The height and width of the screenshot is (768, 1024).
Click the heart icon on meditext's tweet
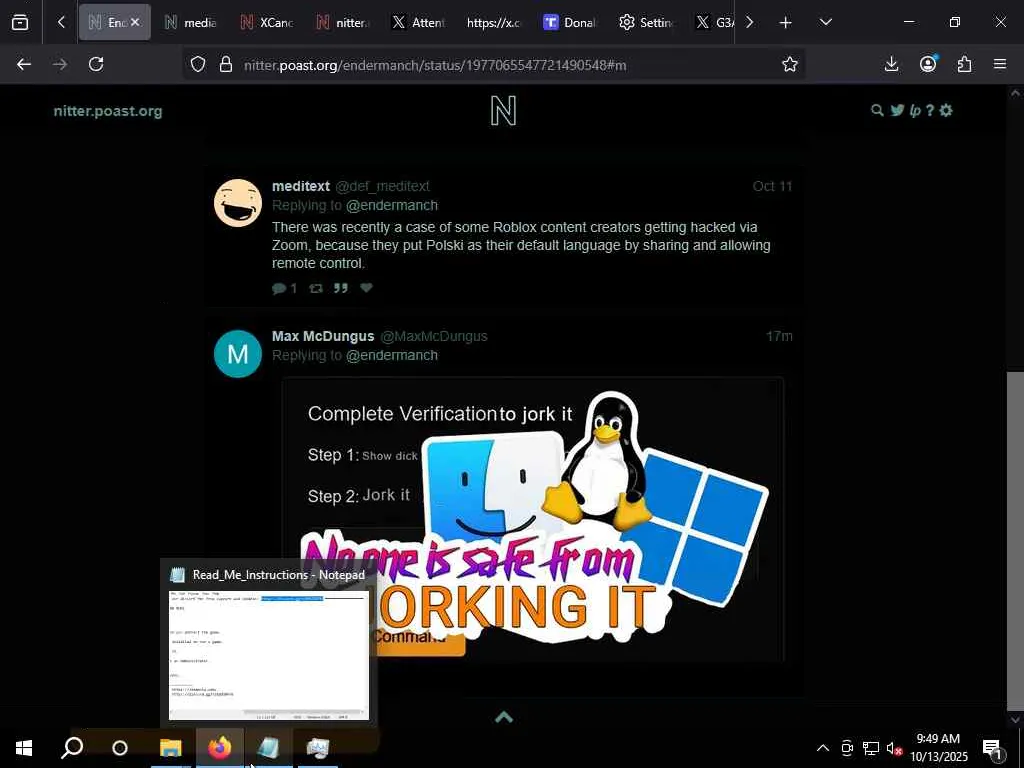point(366,287)
